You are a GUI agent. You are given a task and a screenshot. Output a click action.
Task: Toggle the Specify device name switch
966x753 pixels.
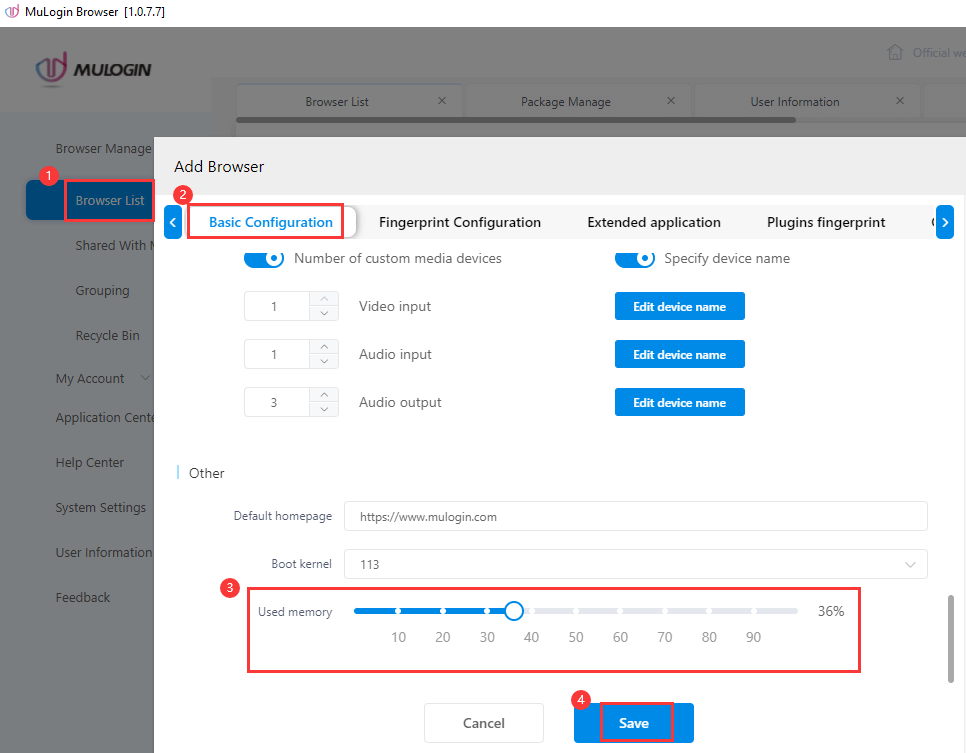click(x=635, y=258)
